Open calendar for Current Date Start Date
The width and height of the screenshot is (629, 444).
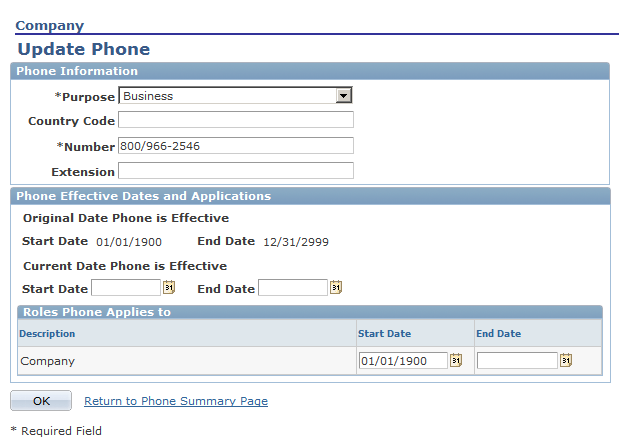coord(169,288)
